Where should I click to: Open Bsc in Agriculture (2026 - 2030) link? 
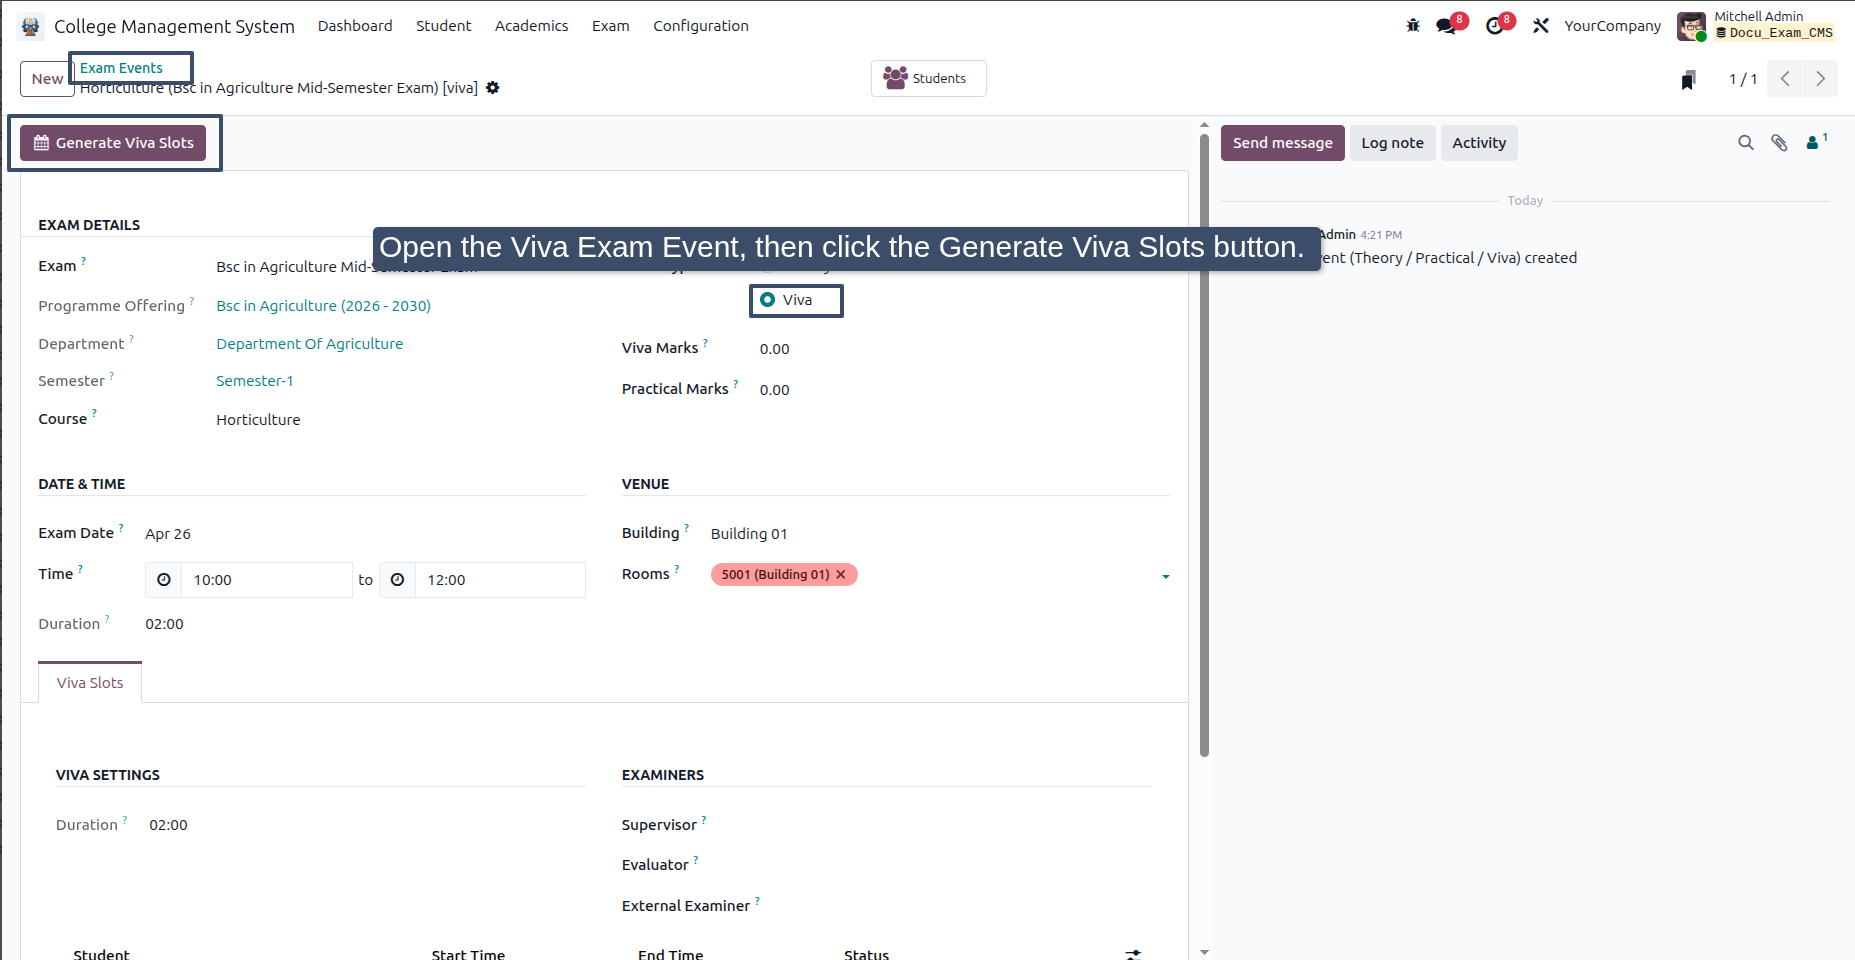pos(324,306)
